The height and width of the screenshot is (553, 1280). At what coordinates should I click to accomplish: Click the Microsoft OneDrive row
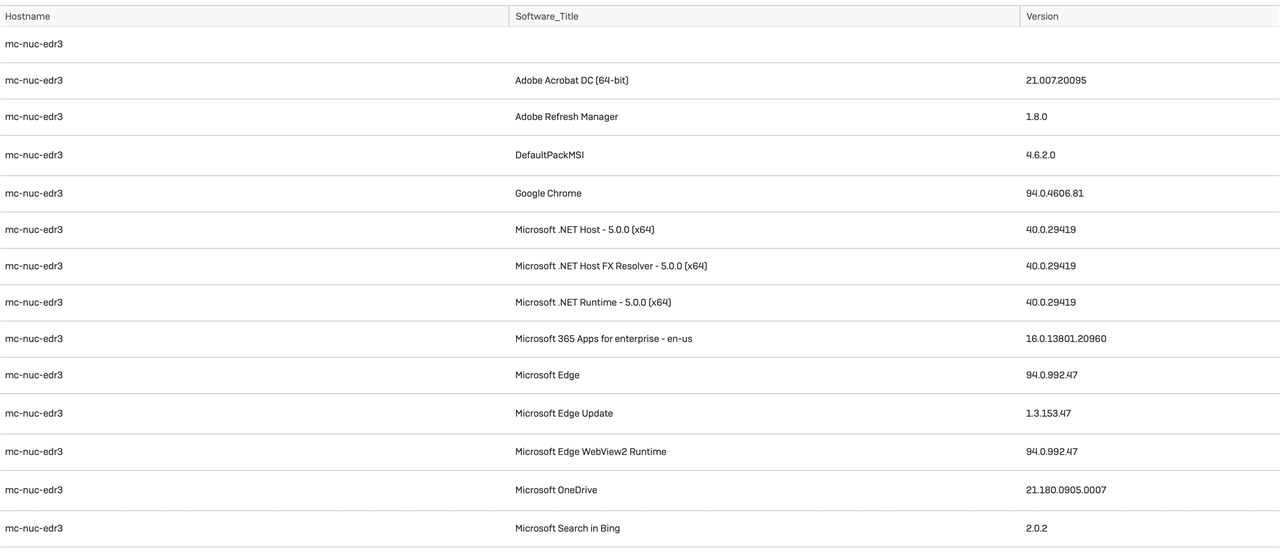640,490
